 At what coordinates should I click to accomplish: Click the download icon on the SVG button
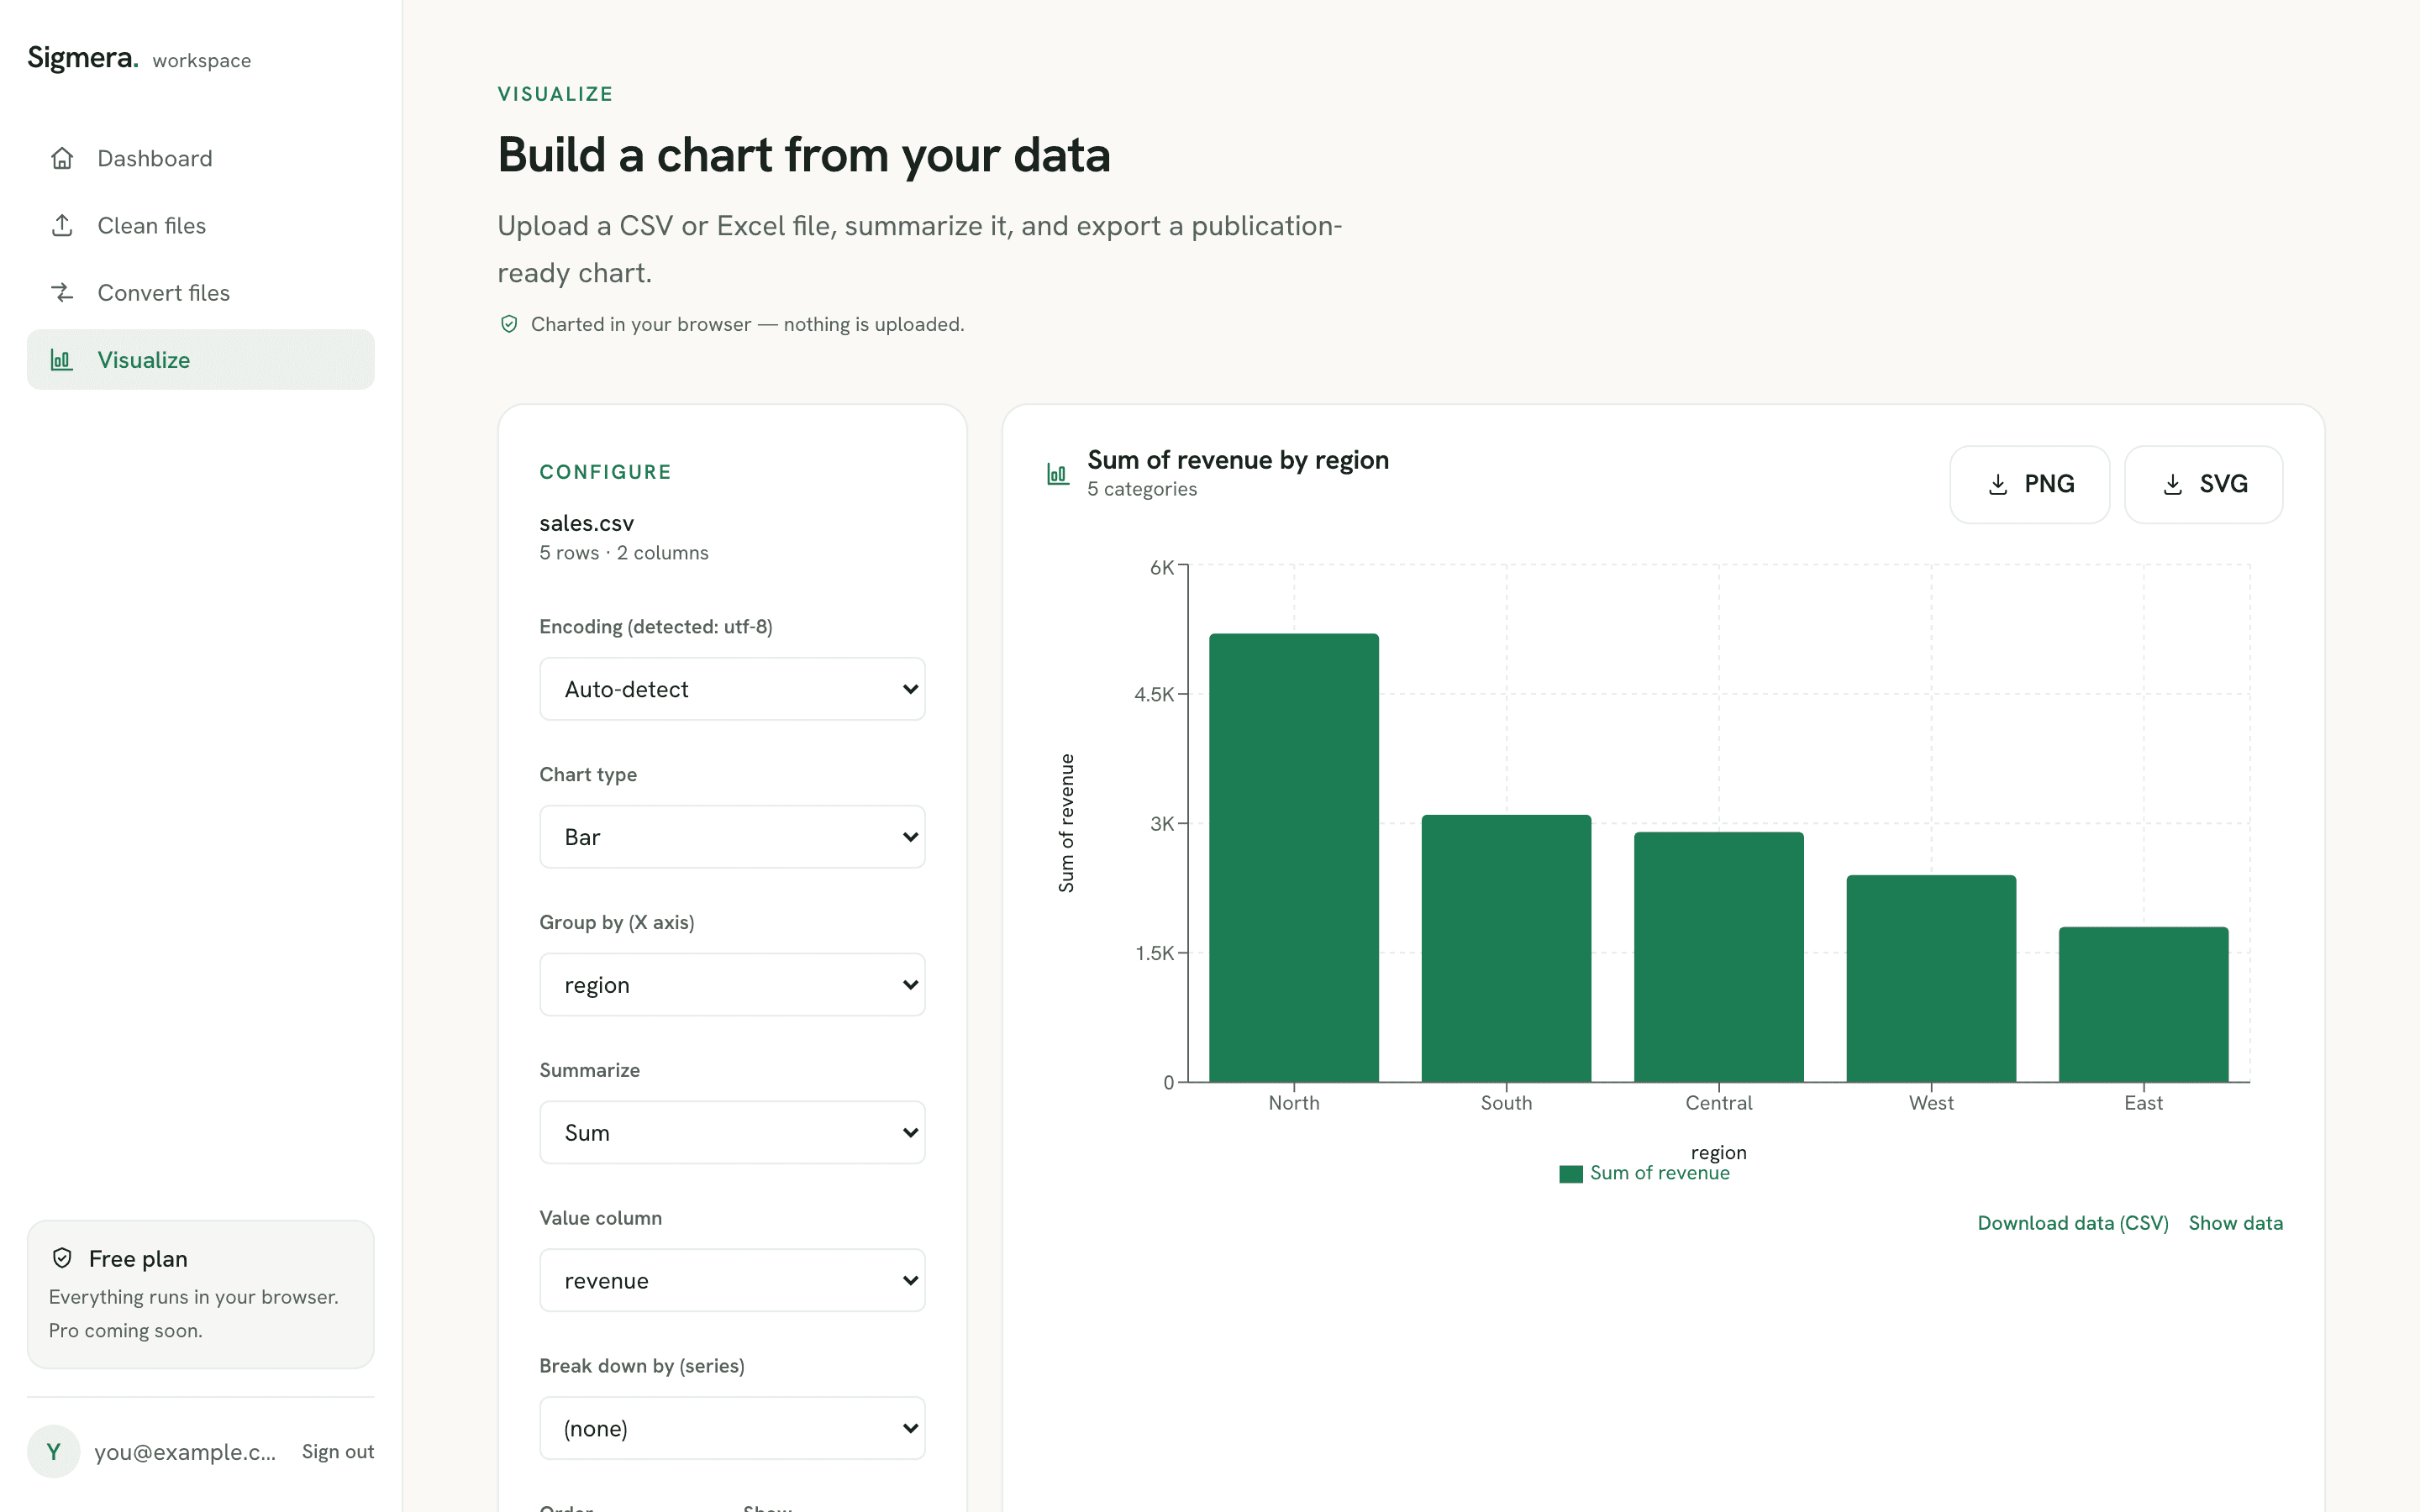coord(2173,484)
